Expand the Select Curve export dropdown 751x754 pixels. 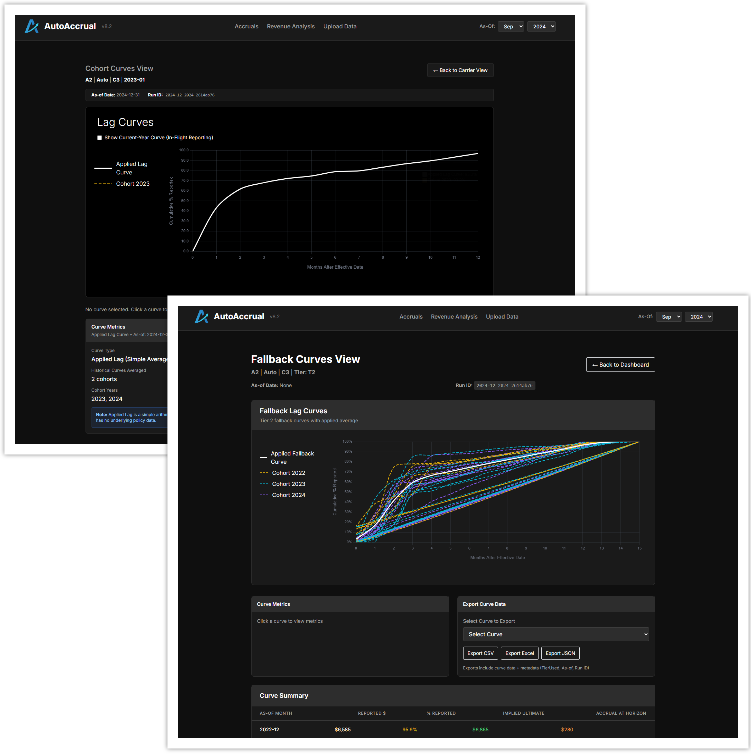[556, 634]
